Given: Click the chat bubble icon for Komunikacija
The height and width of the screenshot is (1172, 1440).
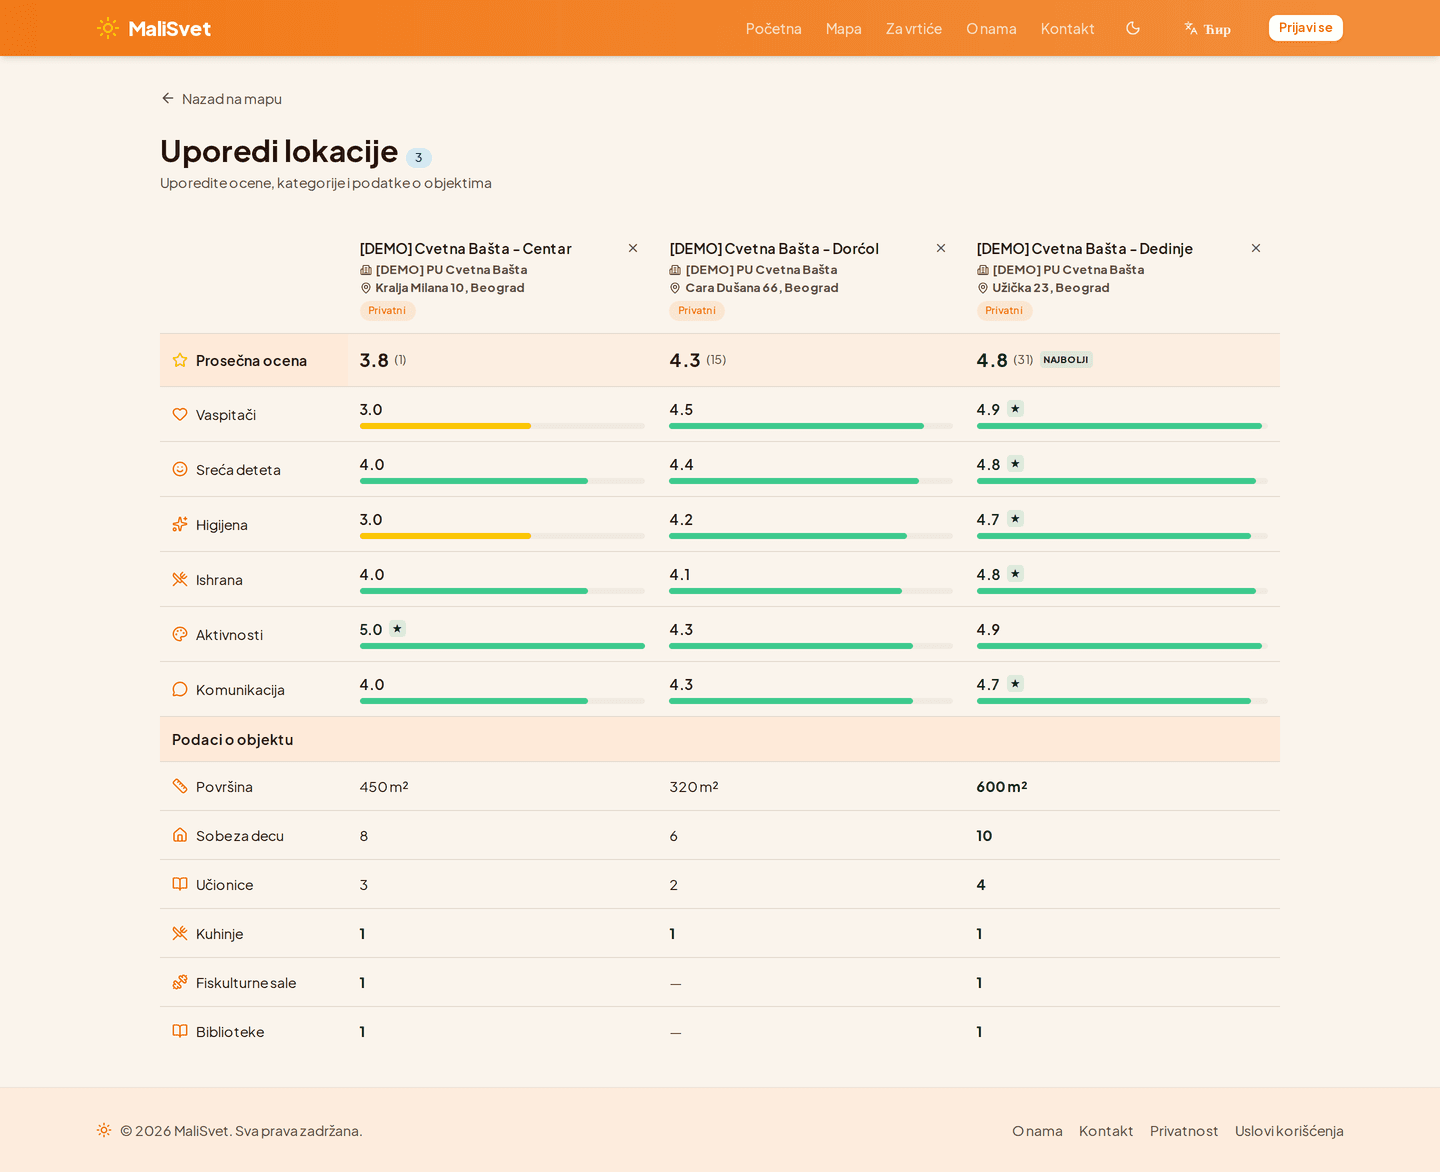Looking at the screenshot, I should (179, 689).
